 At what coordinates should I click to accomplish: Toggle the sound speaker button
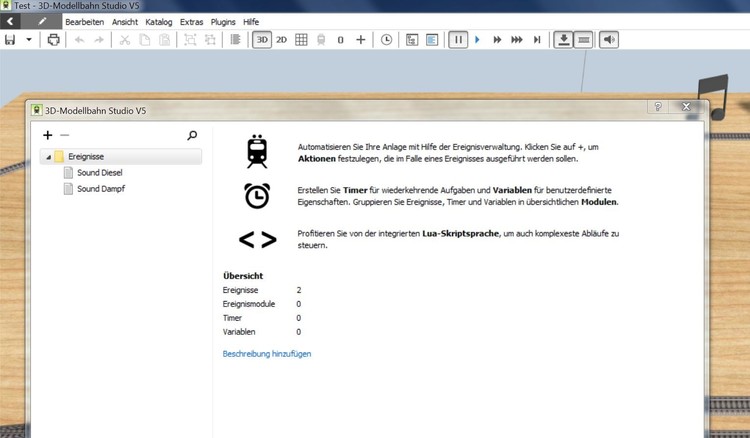click(x=608, y=40)
